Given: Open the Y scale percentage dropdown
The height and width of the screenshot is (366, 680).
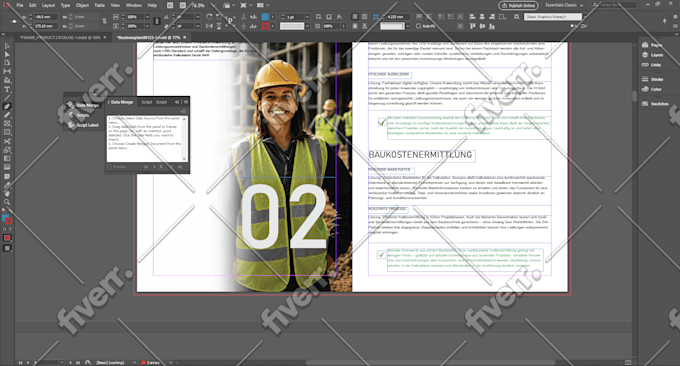Looking at the screenshot, I should [x=147, y=26].
